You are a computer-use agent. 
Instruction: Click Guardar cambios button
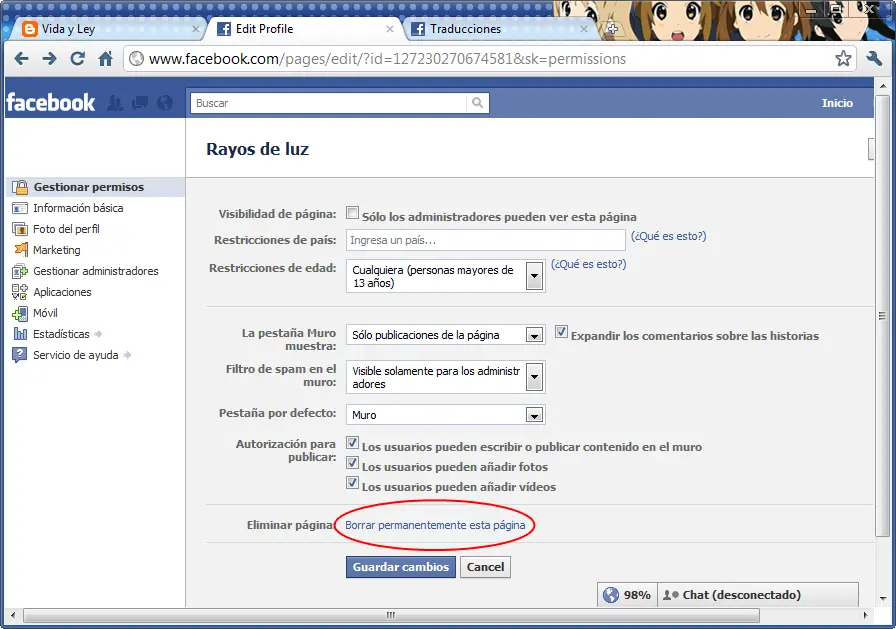(x=401, y=567)
